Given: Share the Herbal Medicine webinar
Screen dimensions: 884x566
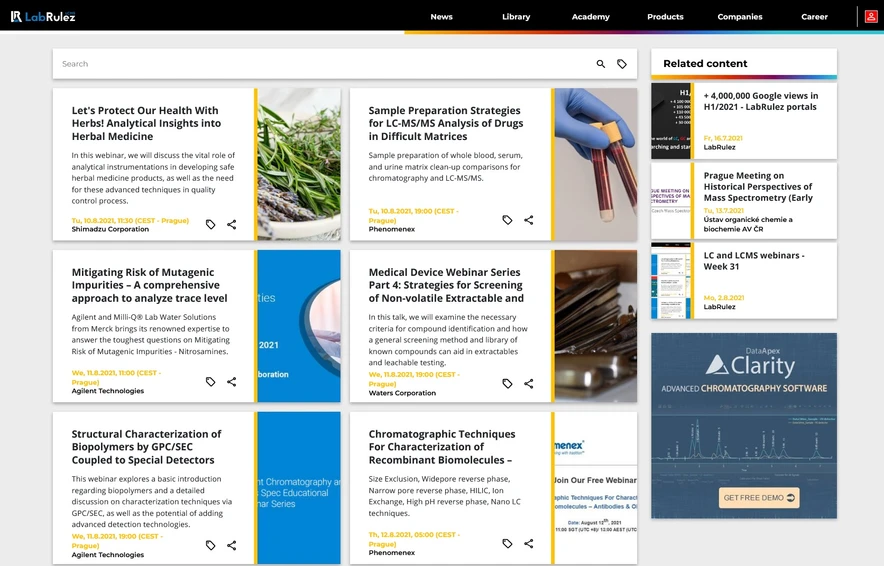Looking at the screenshot, I should coord(232,224).
